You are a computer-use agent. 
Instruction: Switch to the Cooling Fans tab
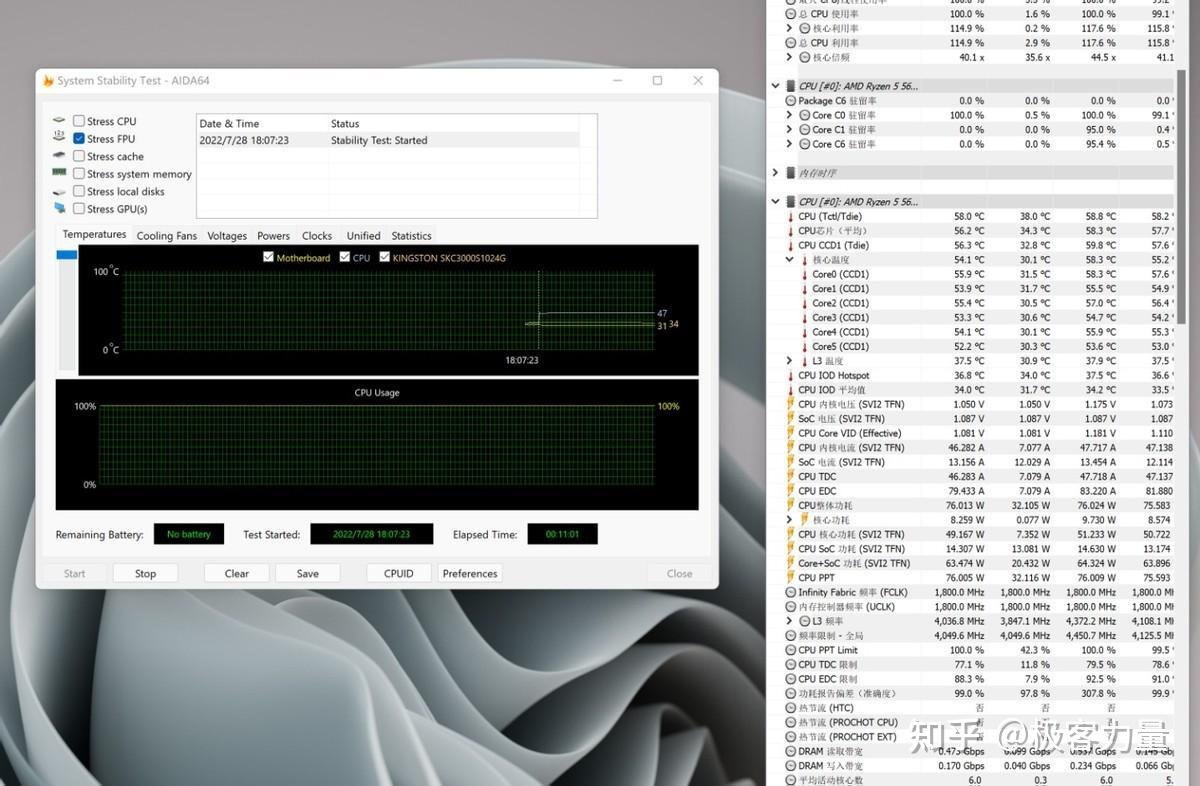166,236
